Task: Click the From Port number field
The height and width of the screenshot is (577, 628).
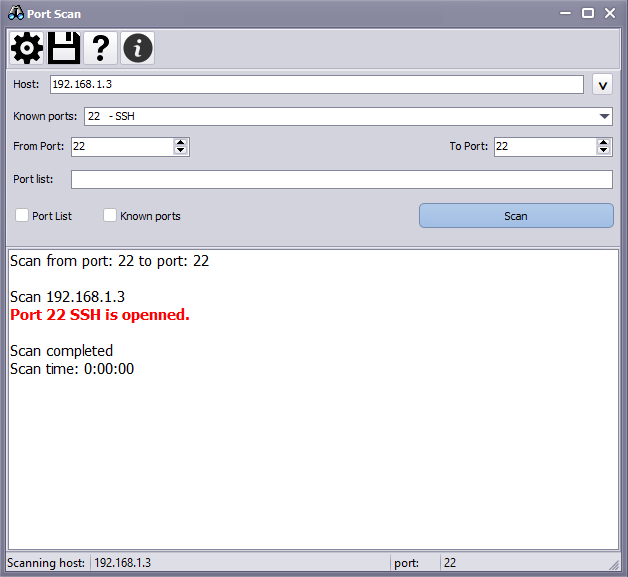Action: pos(122,147)
